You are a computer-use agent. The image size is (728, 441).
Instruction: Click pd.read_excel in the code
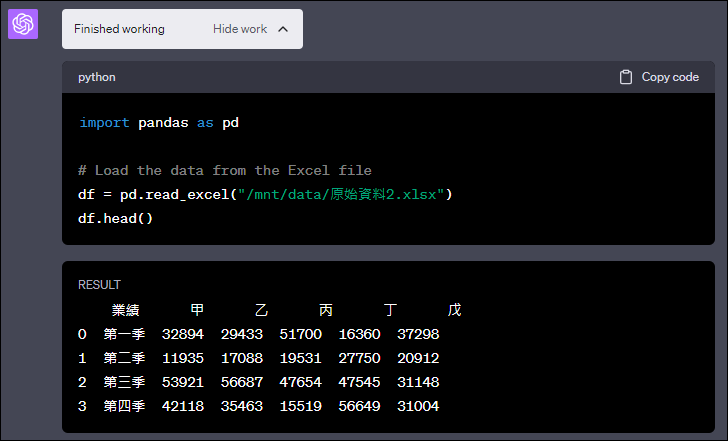[x=175, y=194]
